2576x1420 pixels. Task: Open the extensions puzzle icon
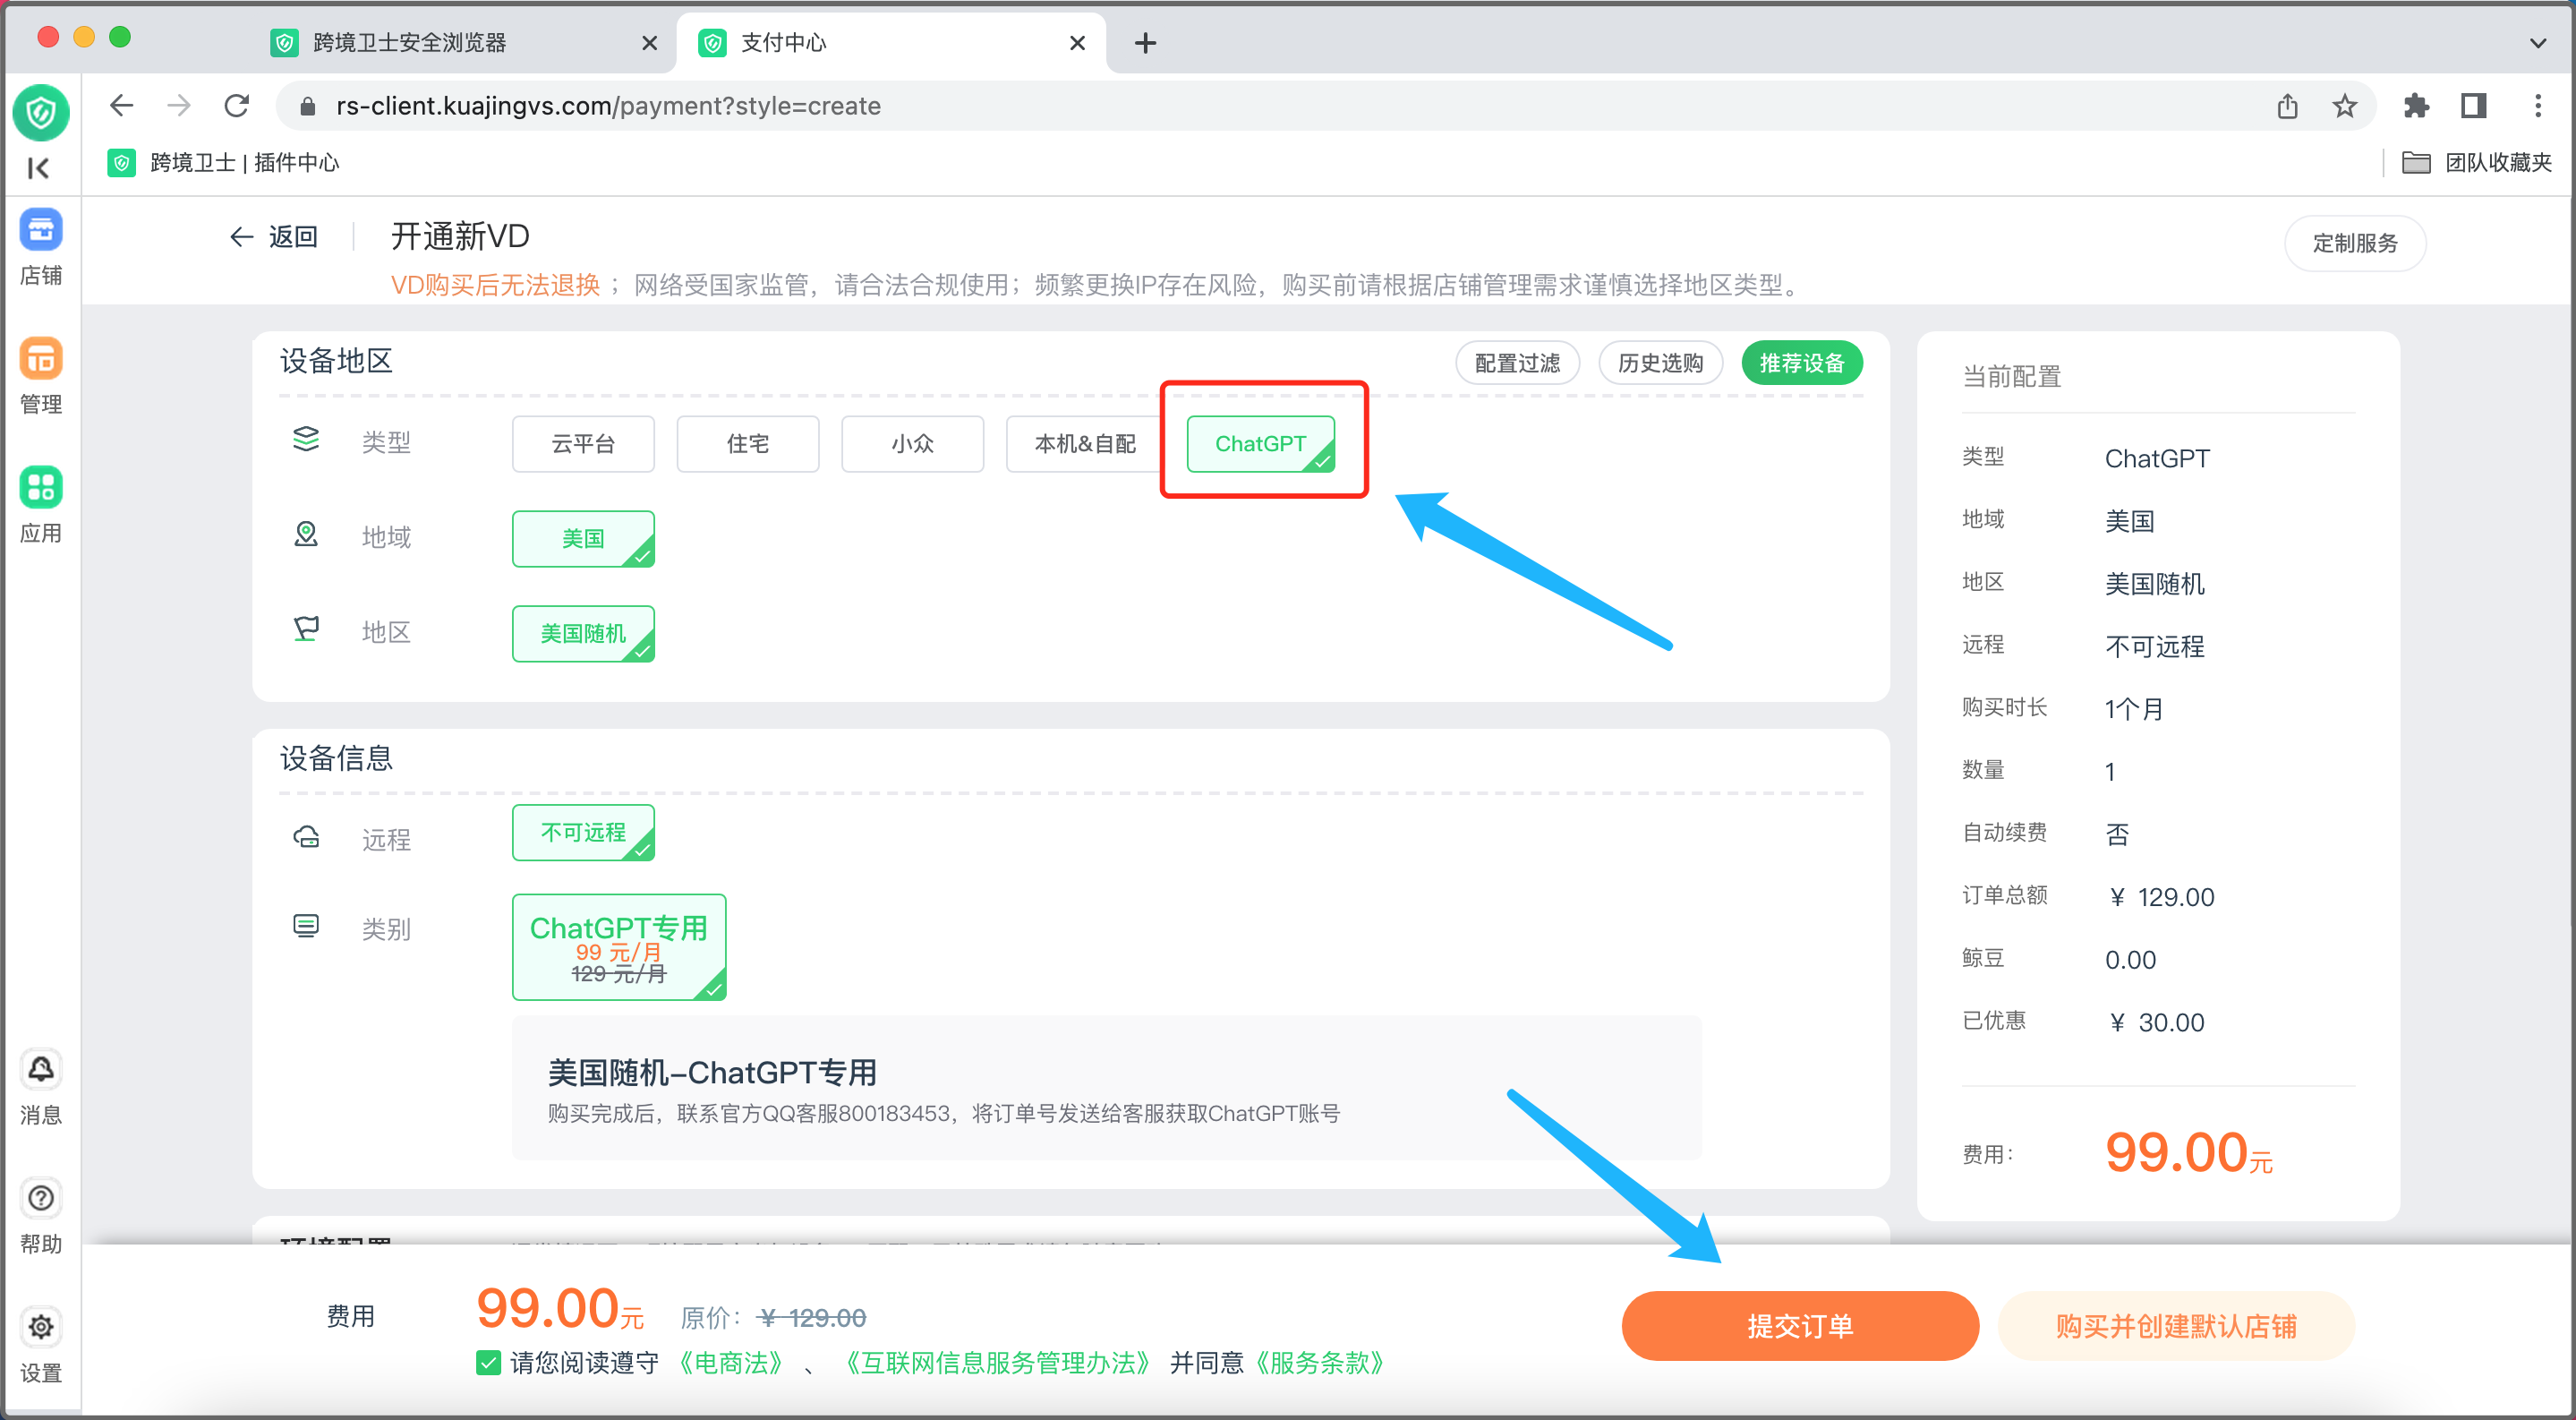(2416, 106)
